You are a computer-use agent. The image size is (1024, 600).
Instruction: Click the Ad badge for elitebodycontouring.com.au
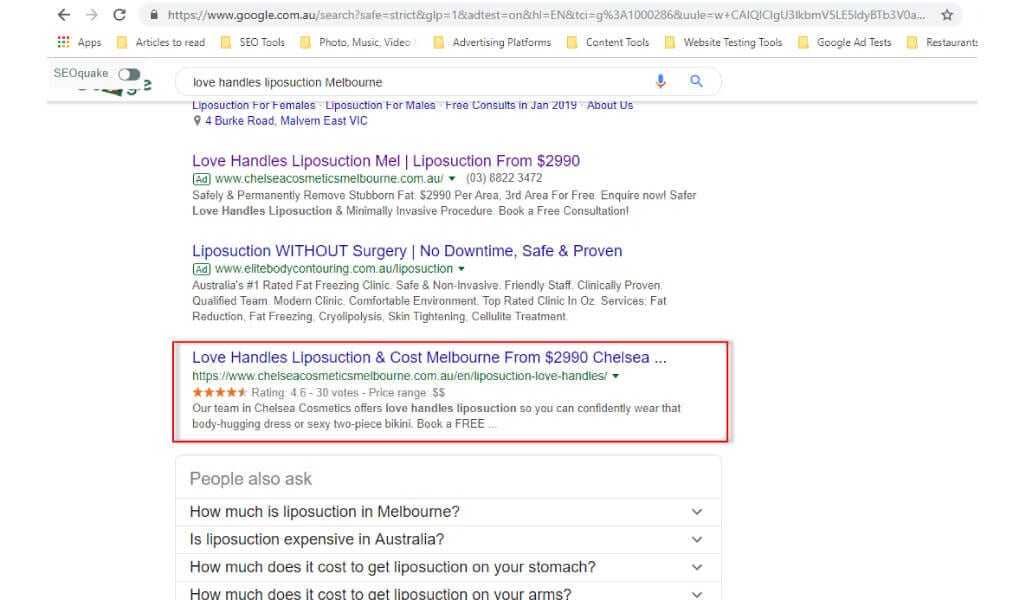pyautogui.click(x=201, y=269)
